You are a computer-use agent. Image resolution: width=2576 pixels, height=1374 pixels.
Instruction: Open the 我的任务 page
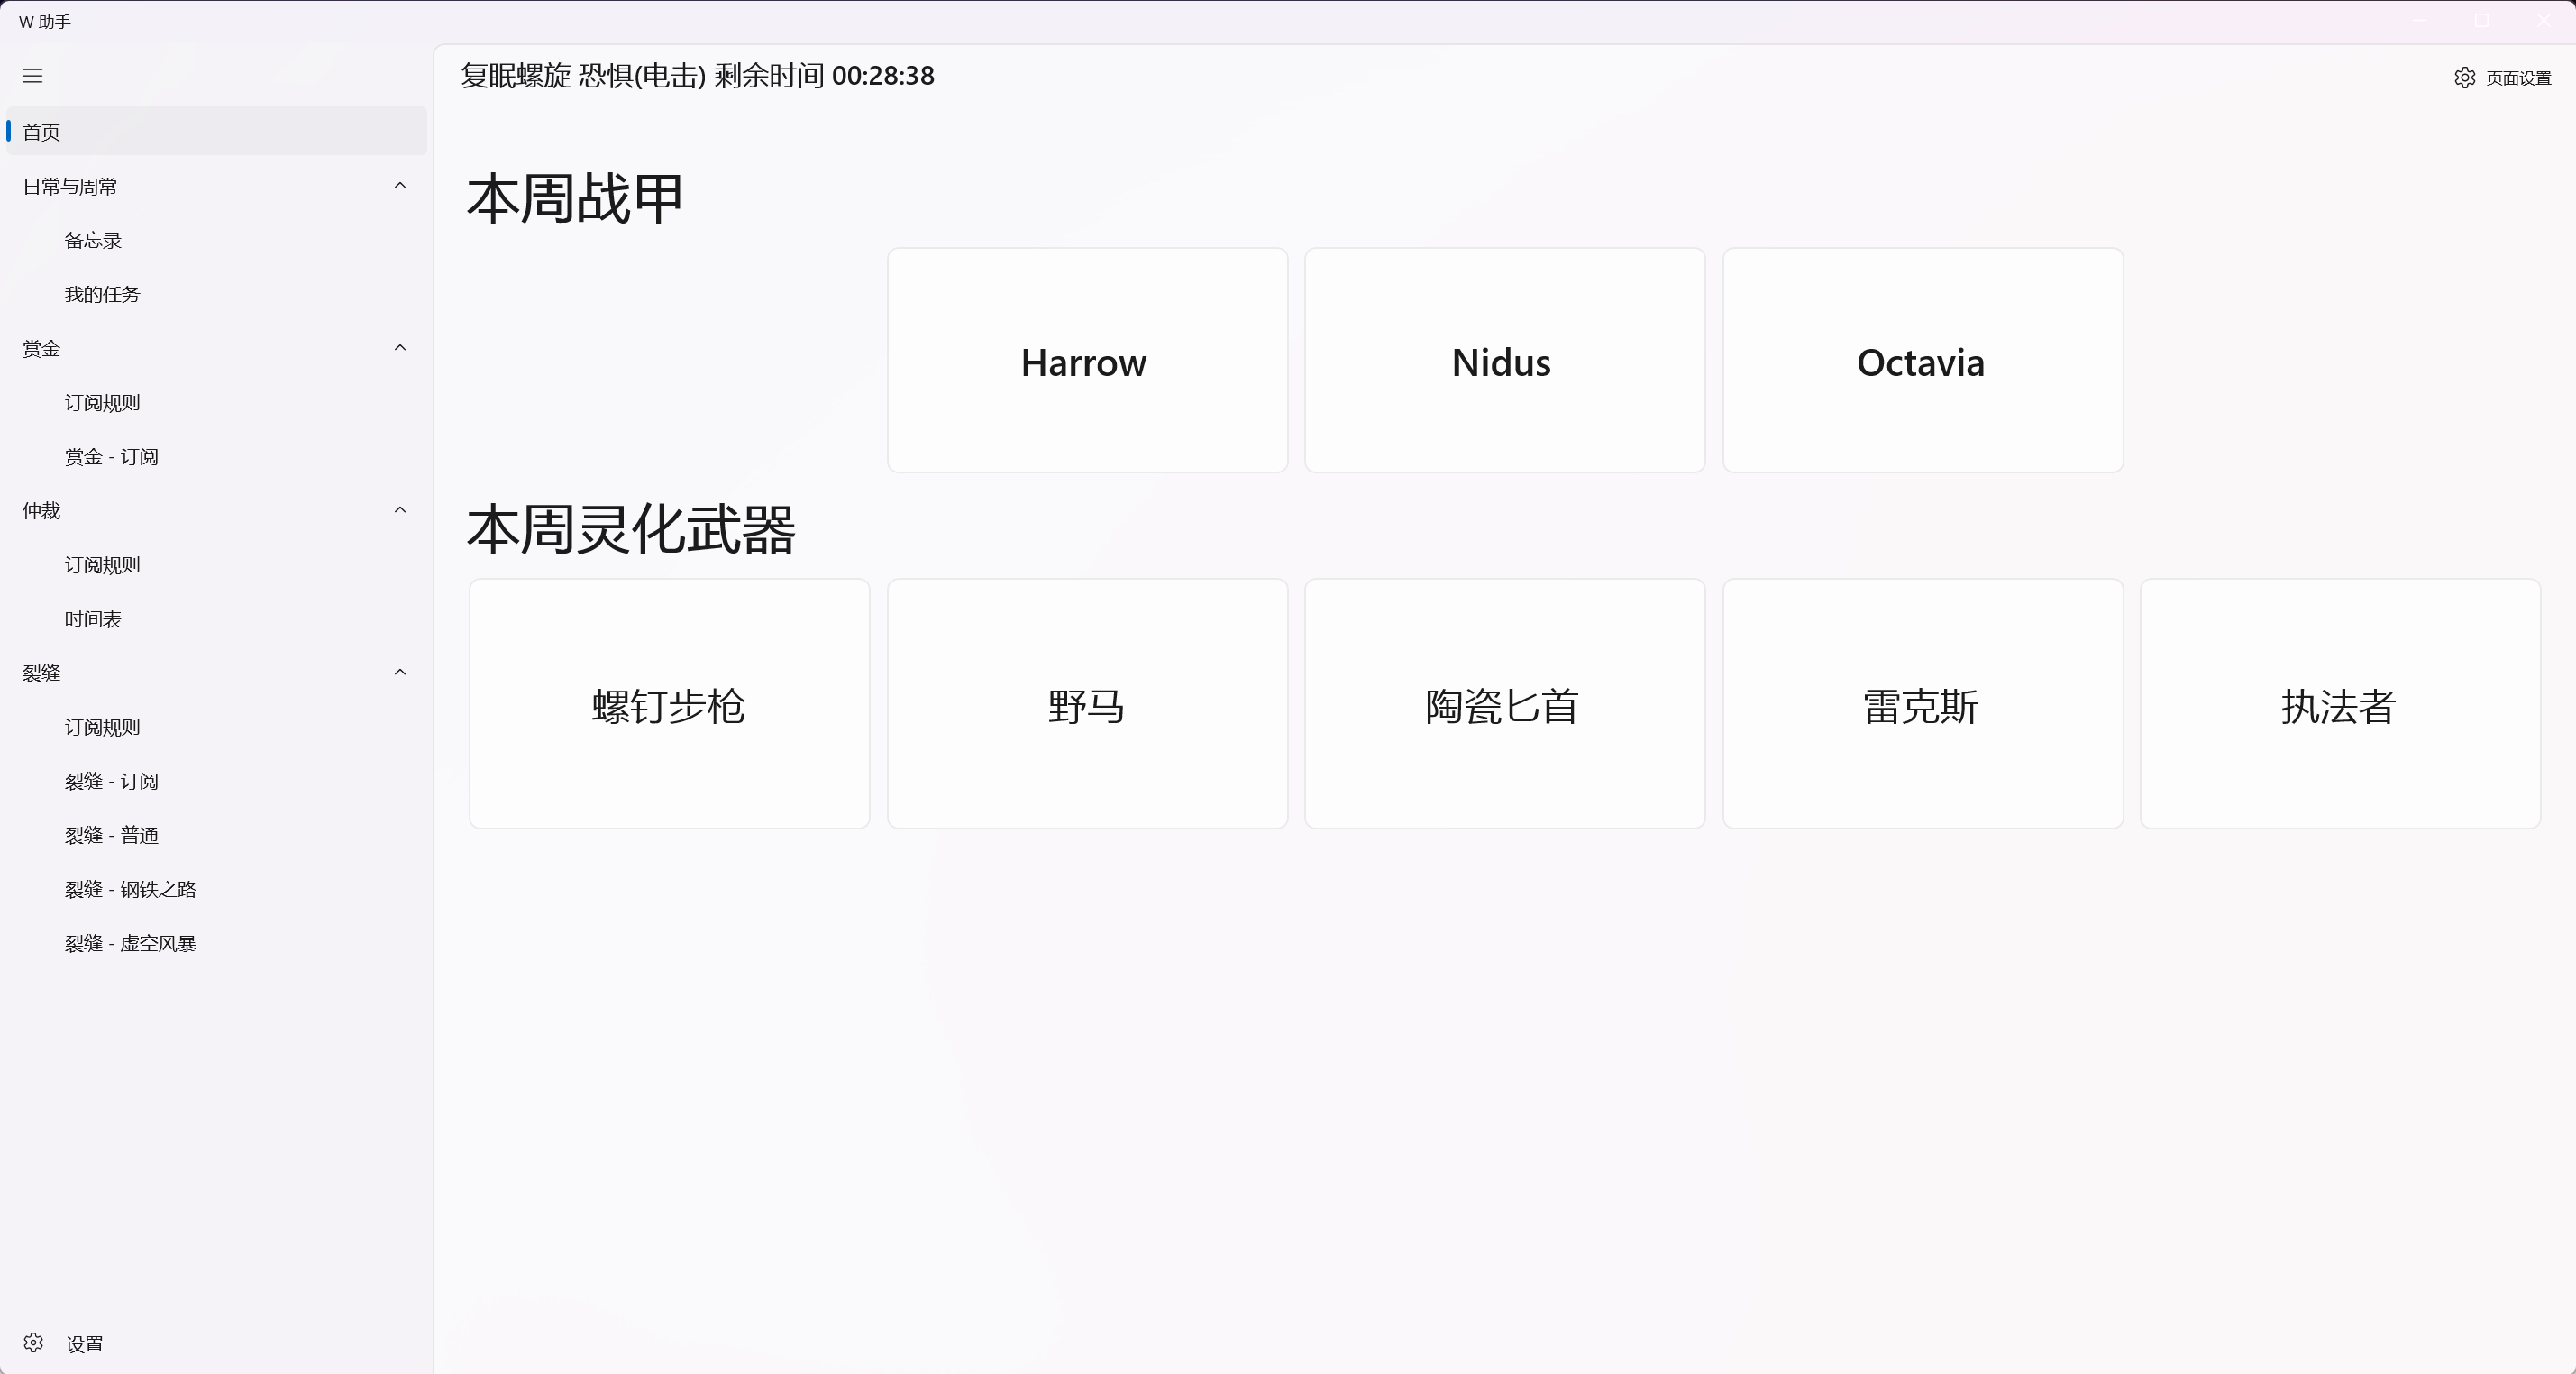click(103, 293)
